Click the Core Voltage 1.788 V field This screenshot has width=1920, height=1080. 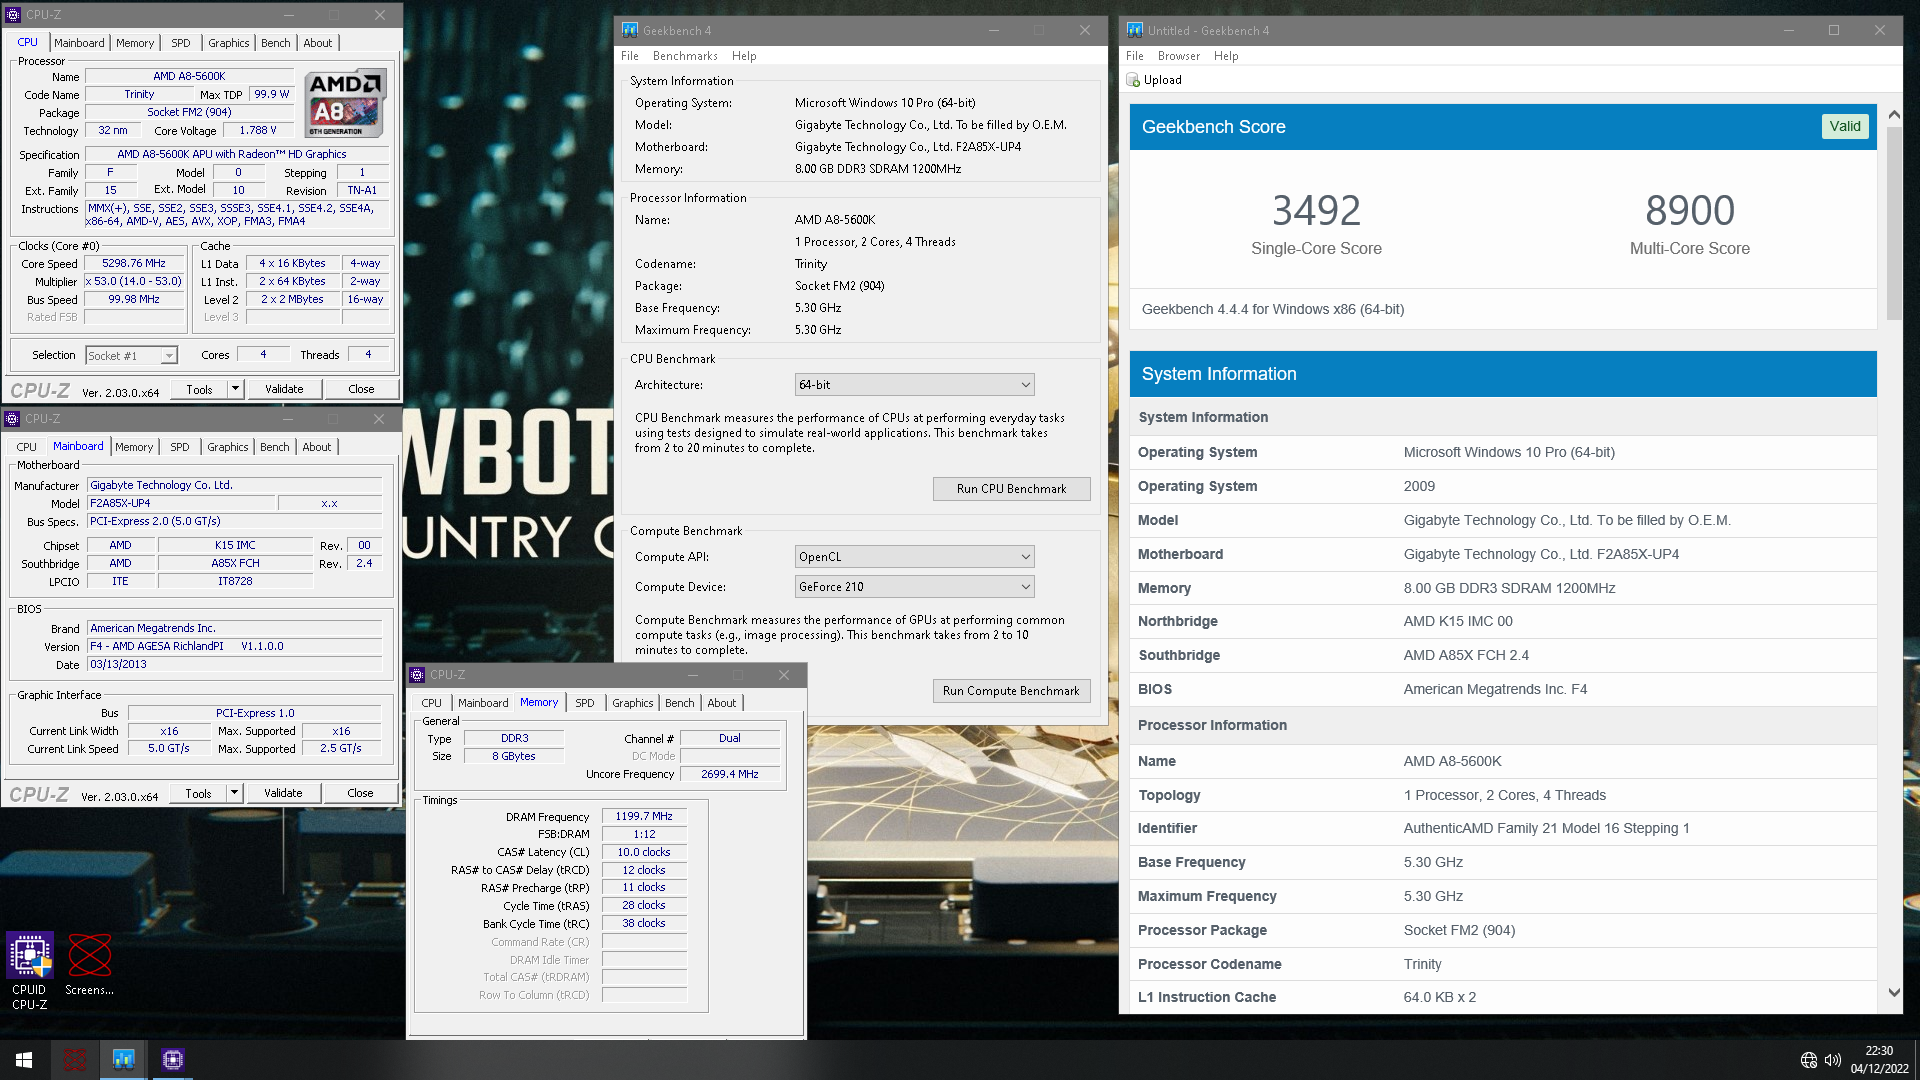(258, 131)
